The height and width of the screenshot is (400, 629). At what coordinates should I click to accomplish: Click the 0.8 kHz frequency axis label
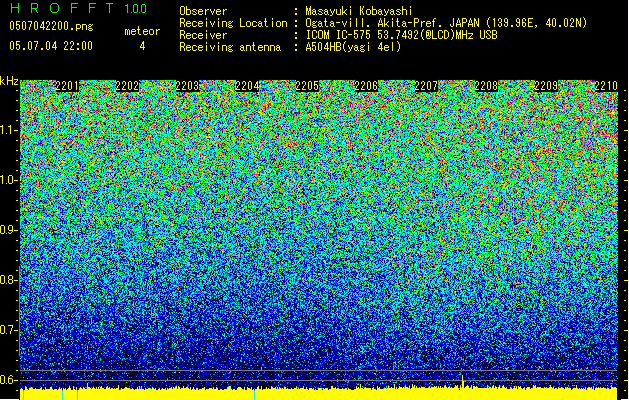click(9, 280)
